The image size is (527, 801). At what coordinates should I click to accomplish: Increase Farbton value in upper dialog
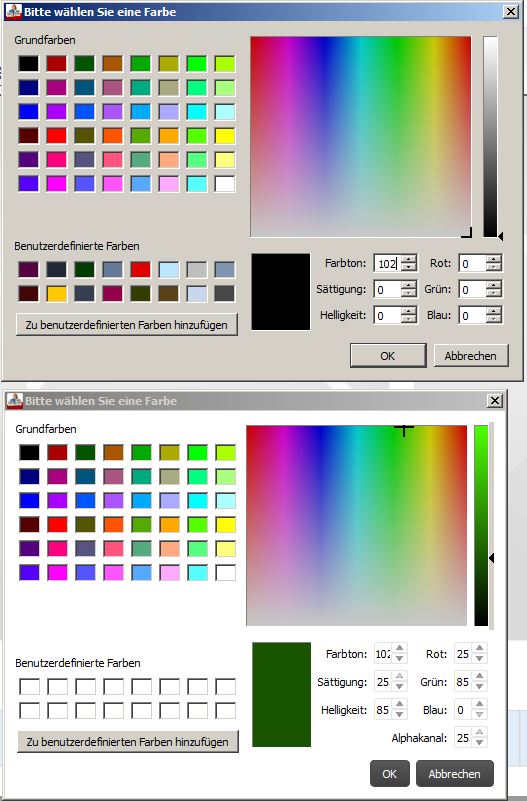(x=409, y=260)
